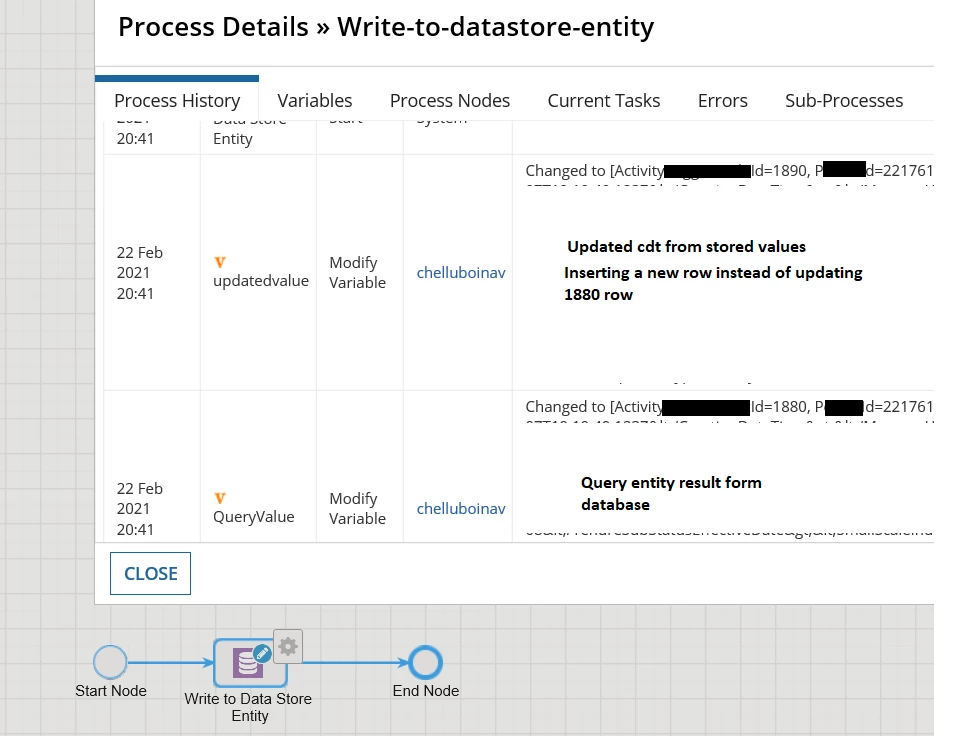The height and width of the screenshot is (740, 953).
Task: Close the Process Details dialog
Action: [150, 574]
